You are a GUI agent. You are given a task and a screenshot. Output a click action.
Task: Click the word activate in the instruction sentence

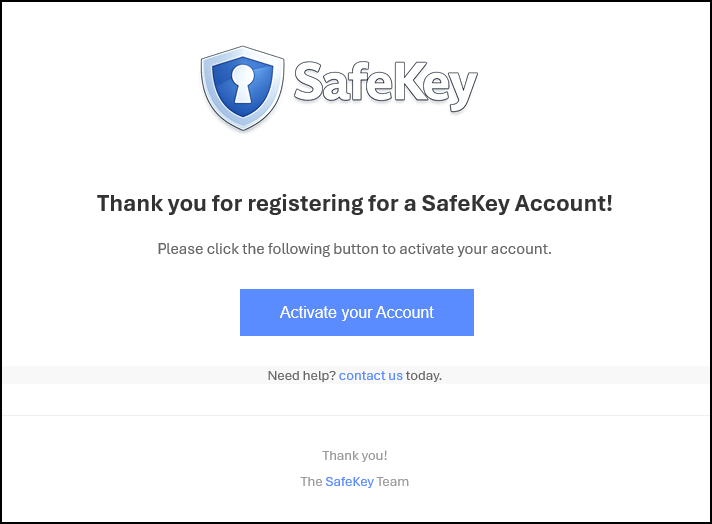427,248
